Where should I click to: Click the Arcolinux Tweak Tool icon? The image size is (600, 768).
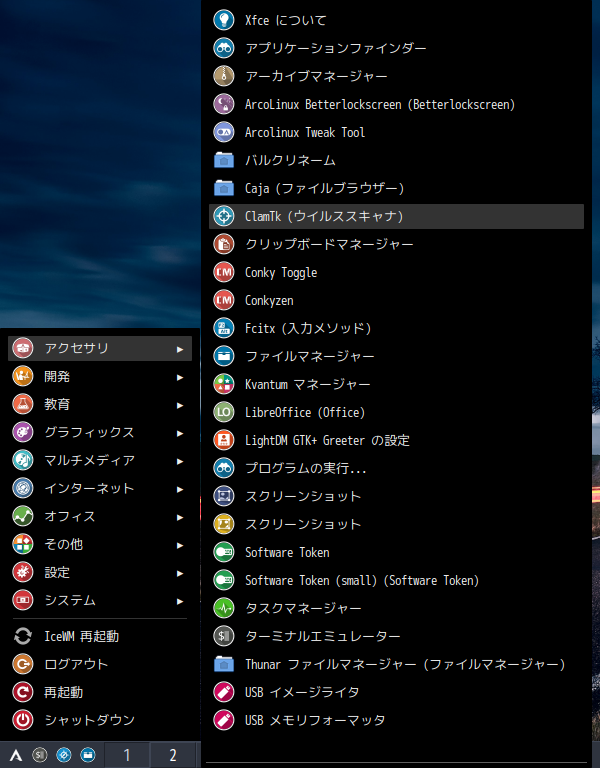pyautogui.click(x=224, y=132)
